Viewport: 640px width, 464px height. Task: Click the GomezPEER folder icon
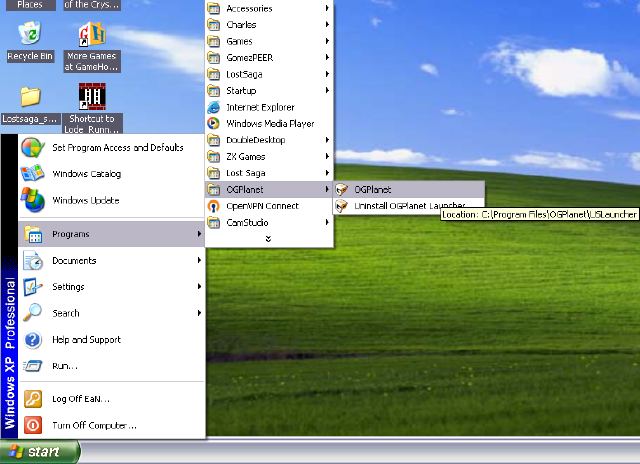(x=213, y=58)
